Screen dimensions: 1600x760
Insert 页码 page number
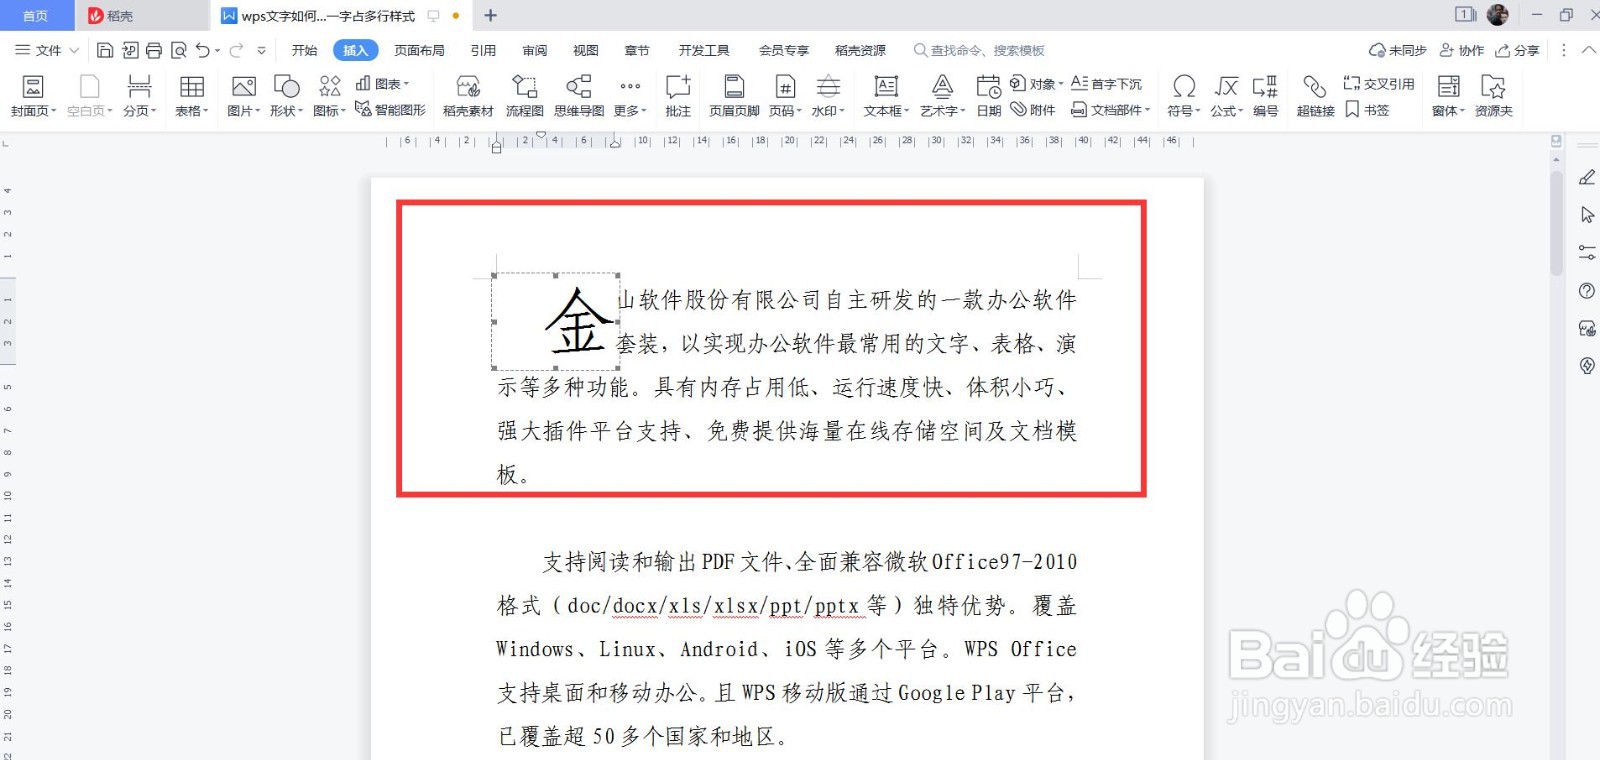tap(786, 96)
